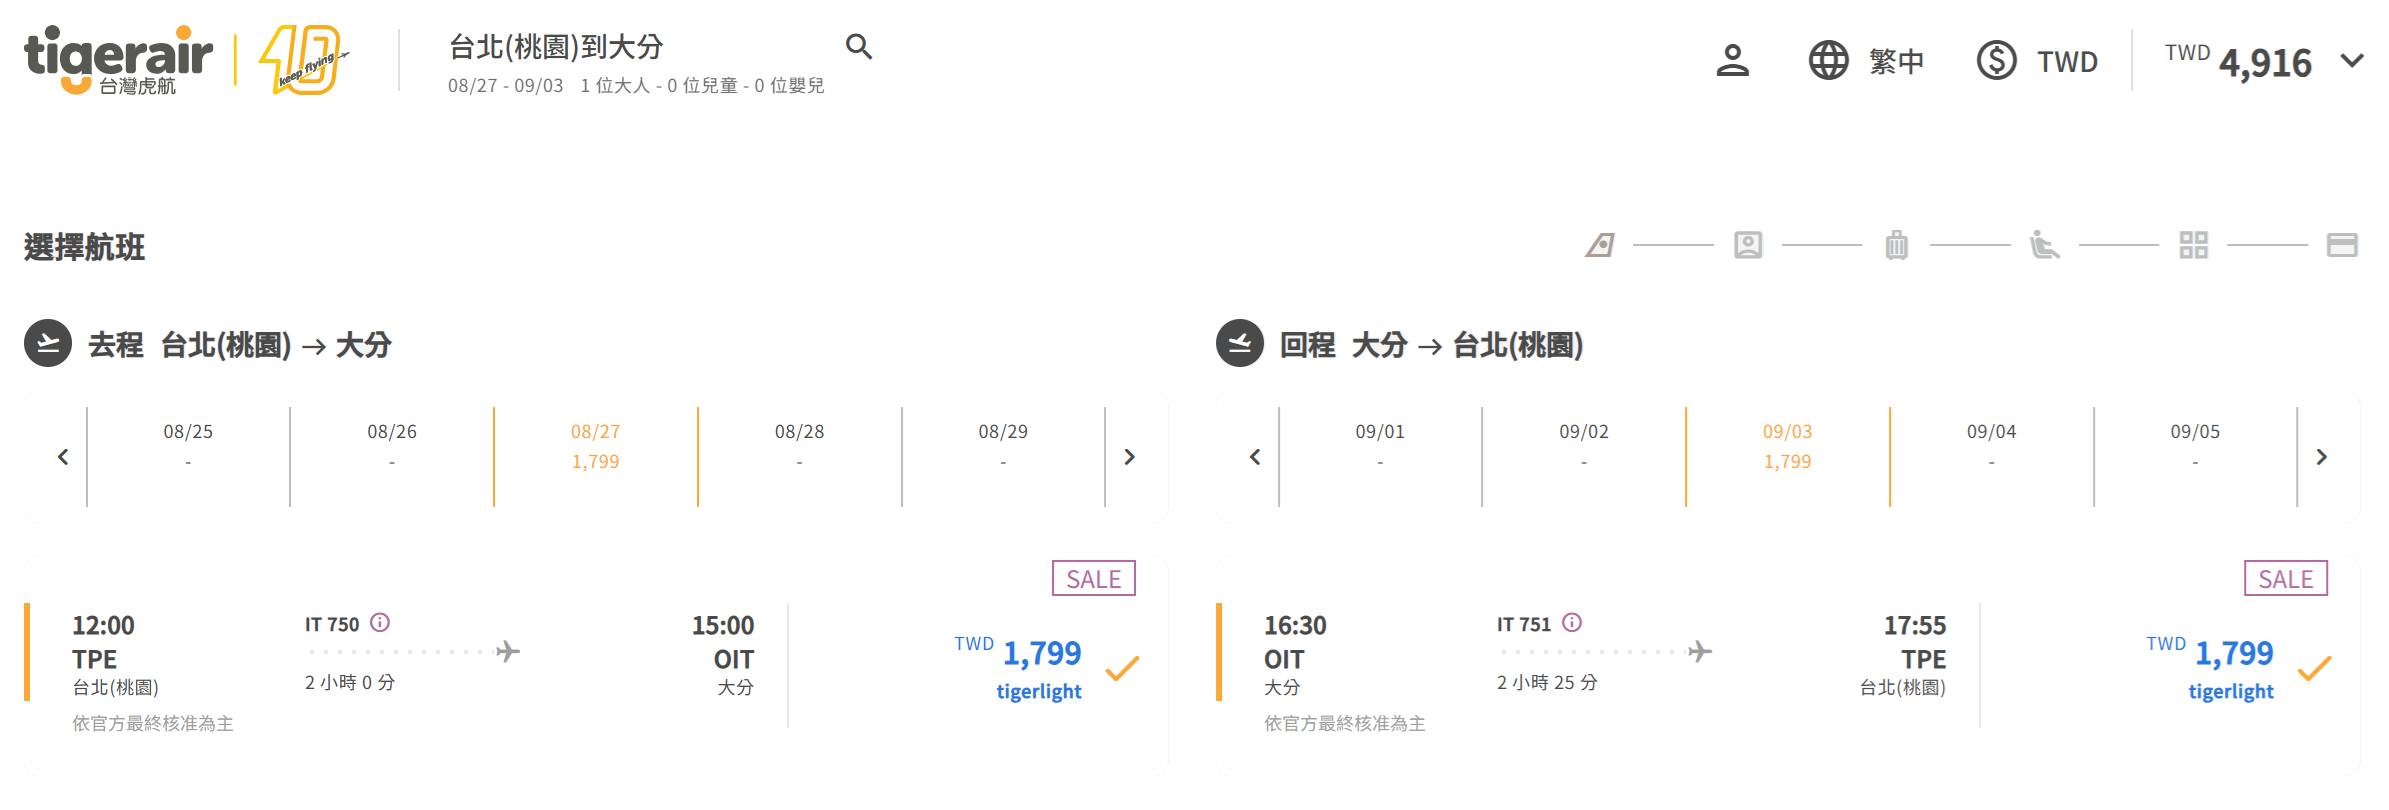Show later return dates with right arrow
Image resolution: width=2389 pixels, height=810 pixels.
coord(2322,457)
